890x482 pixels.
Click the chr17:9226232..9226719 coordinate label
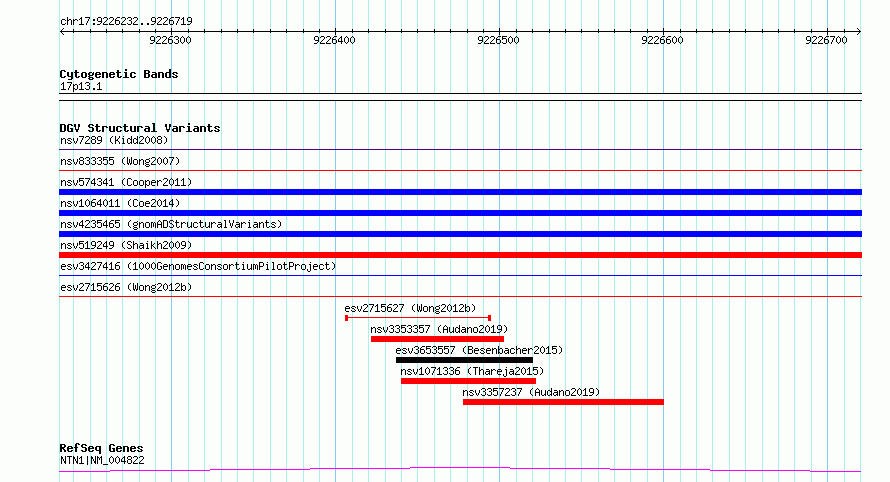[126, 21]
